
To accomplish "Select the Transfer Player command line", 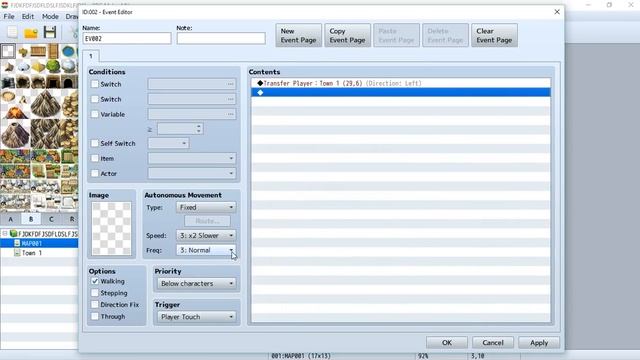I will pos(401,83).
